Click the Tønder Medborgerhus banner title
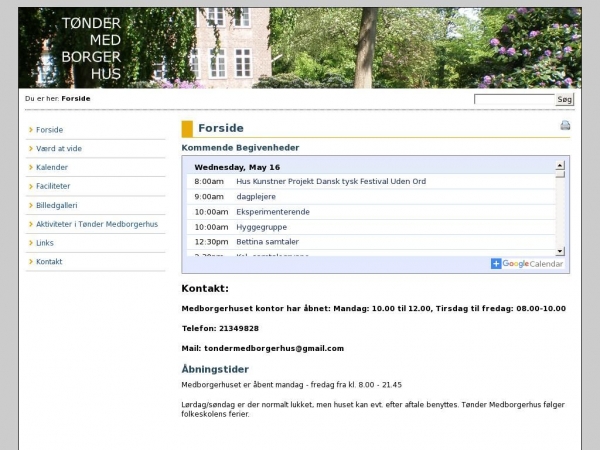This screenshot has height=450, width=600. coord(91,48)
